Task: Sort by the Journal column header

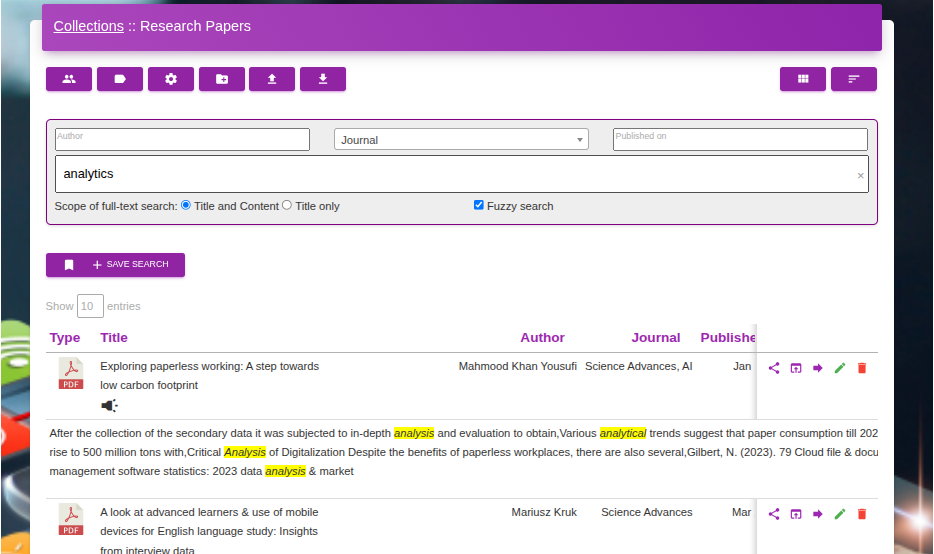Action: point(655,338)
